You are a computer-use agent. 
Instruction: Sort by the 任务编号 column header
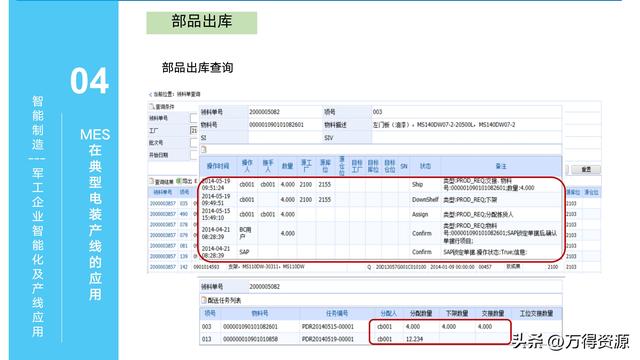(337, 313)
